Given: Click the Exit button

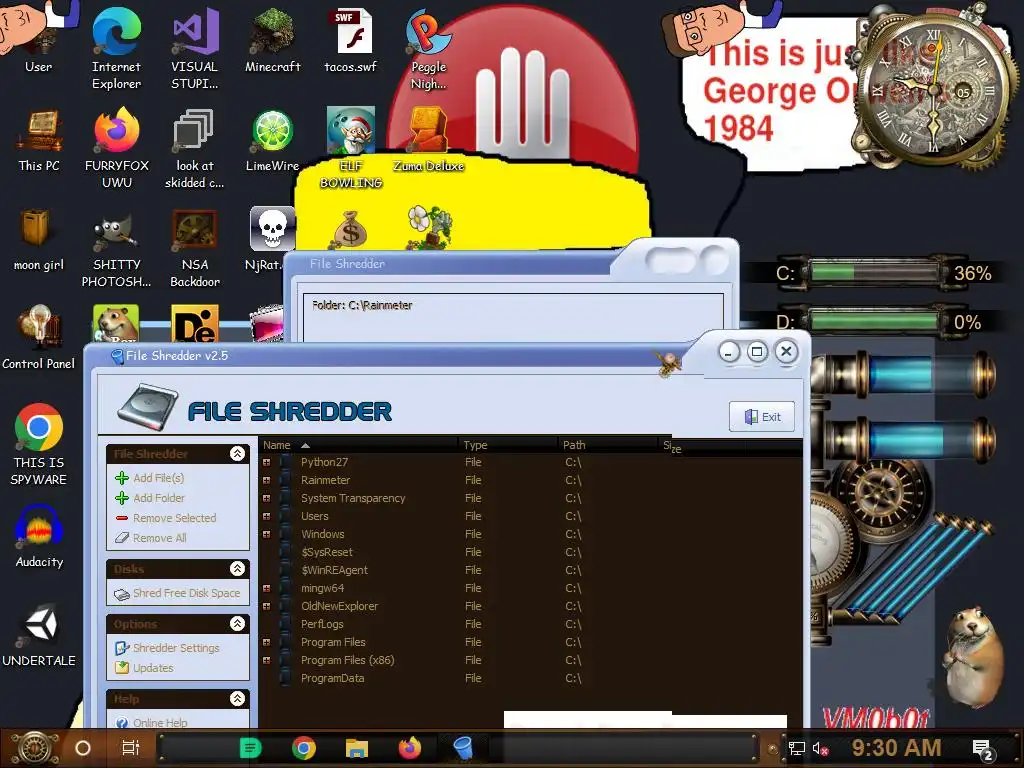Looking at the screenshot, I should pos(762,417).
